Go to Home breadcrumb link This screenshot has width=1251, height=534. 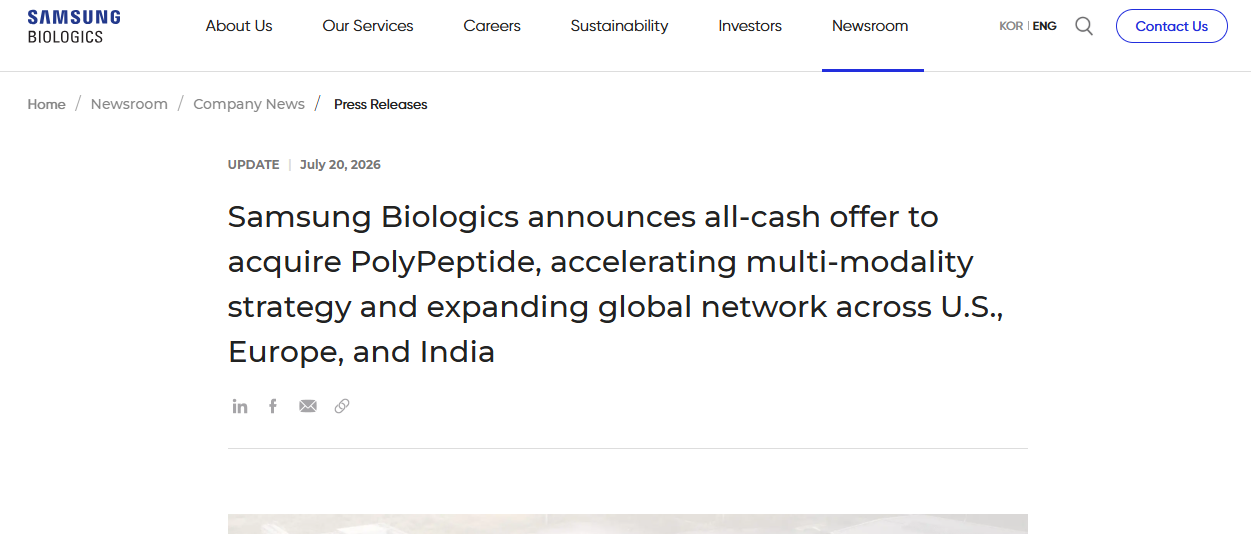46,104
